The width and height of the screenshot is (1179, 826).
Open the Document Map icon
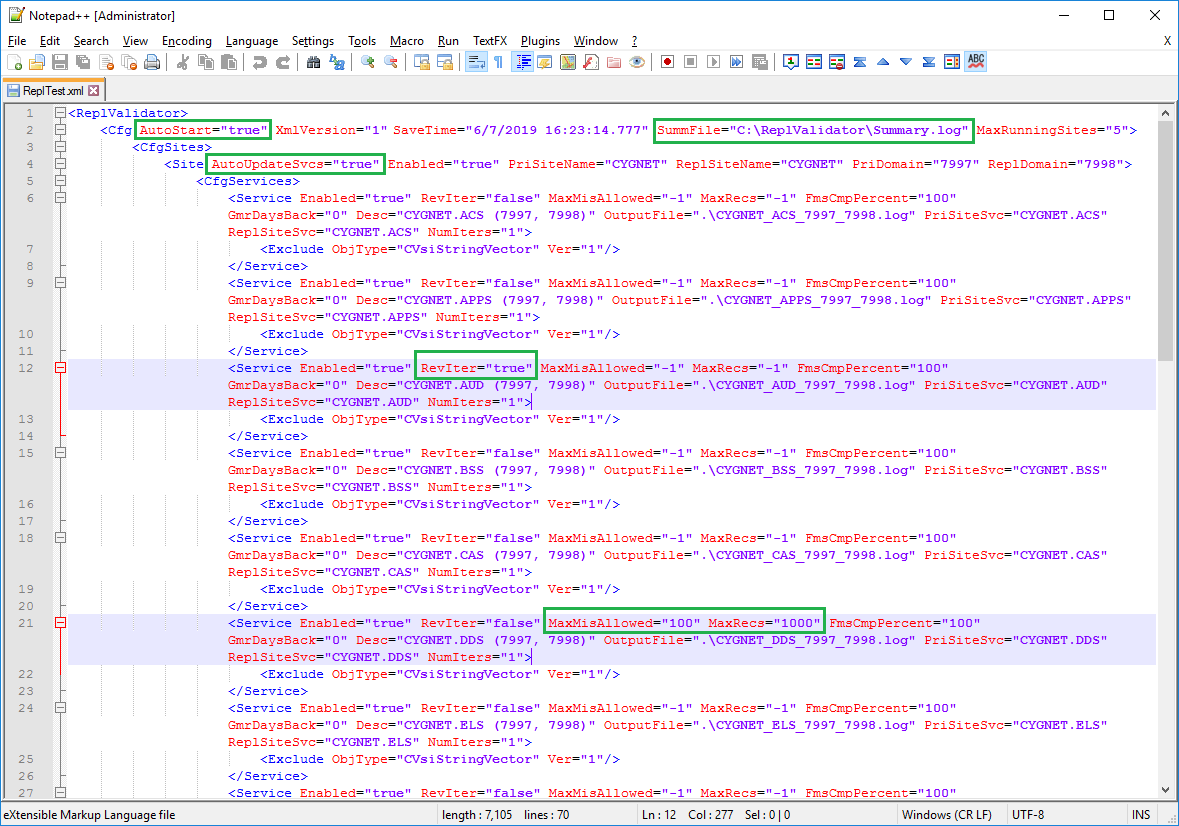point(568,62)
